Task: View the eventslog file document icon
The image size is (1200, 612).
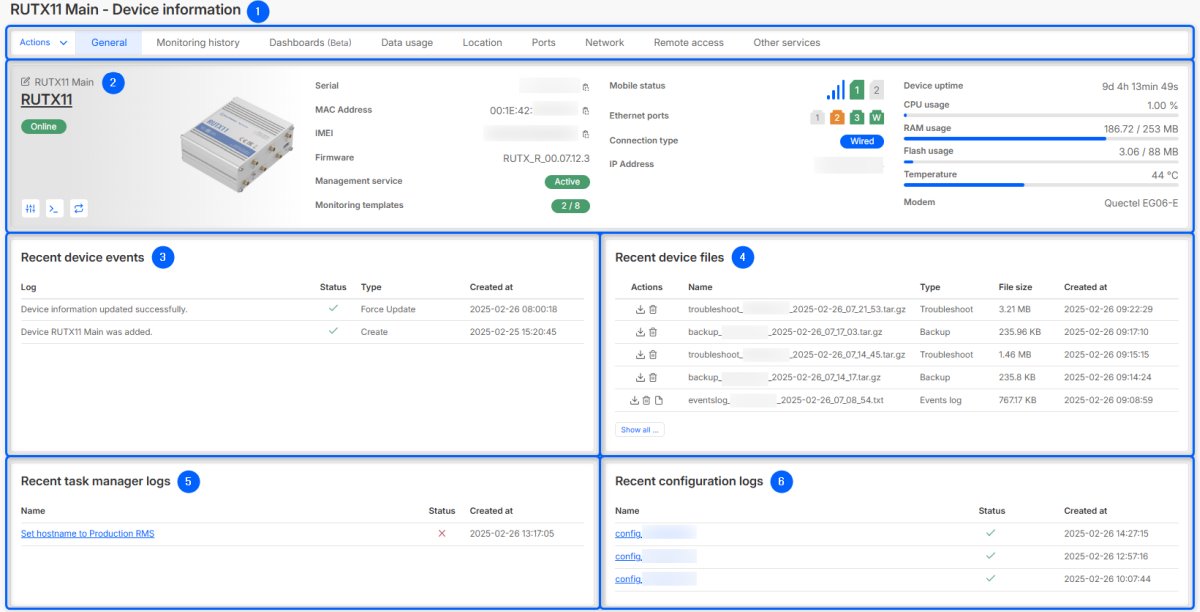Action: pyautogui.click(x=659, y=400)
